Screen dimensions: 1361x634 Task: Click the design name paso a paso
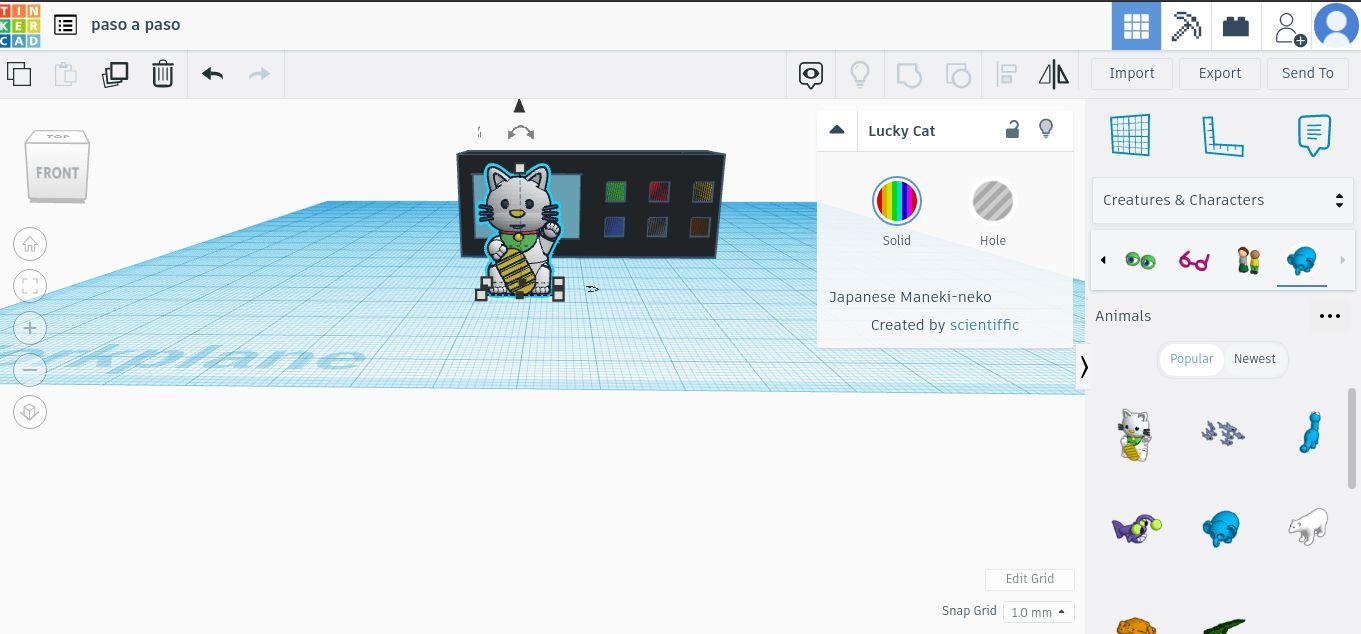[136, 24]
